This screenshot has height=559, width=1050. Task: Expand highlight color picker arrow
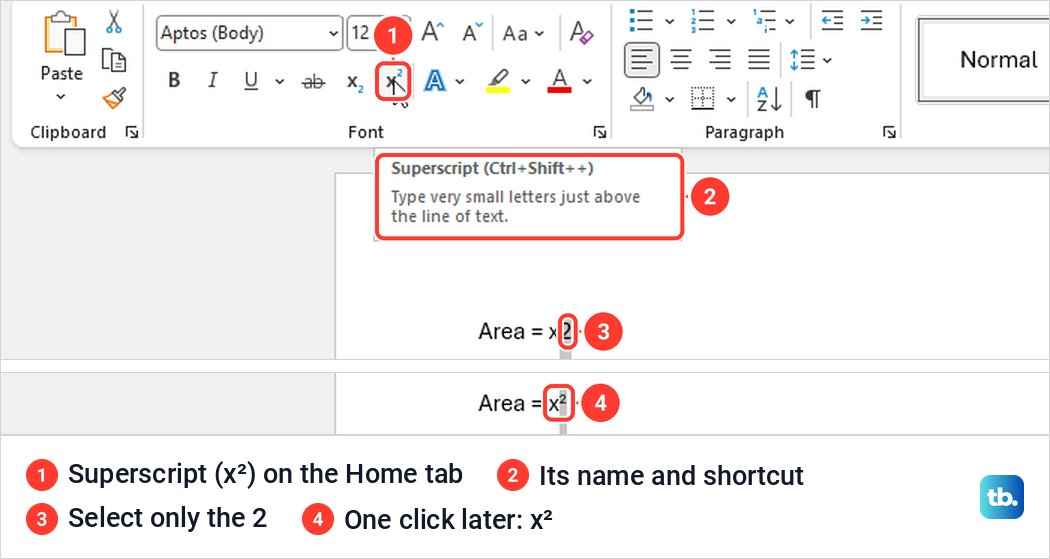526,82
